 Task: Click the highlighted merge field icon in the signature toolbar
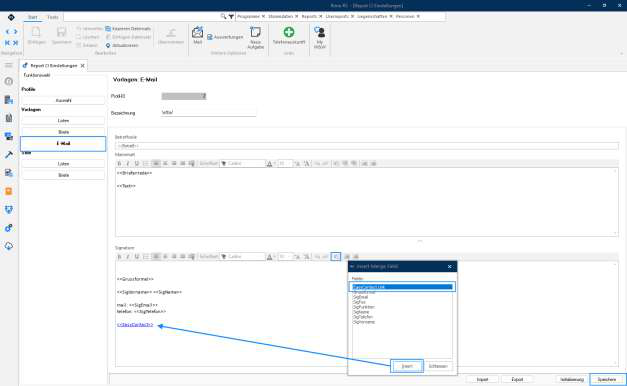(x=336, y=256)
